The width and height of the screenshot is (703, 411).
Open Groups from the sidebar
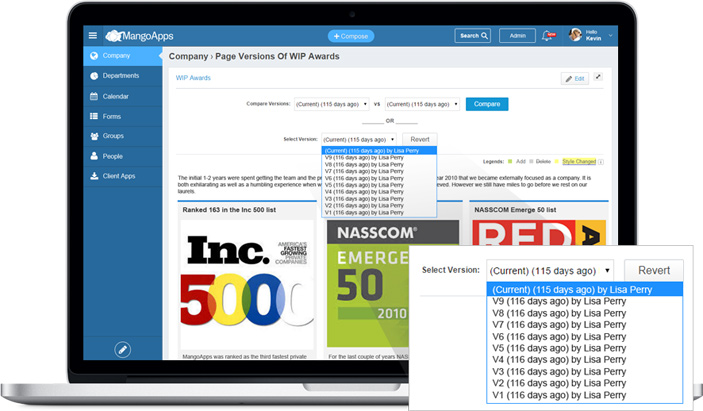(x=123, y=136)
